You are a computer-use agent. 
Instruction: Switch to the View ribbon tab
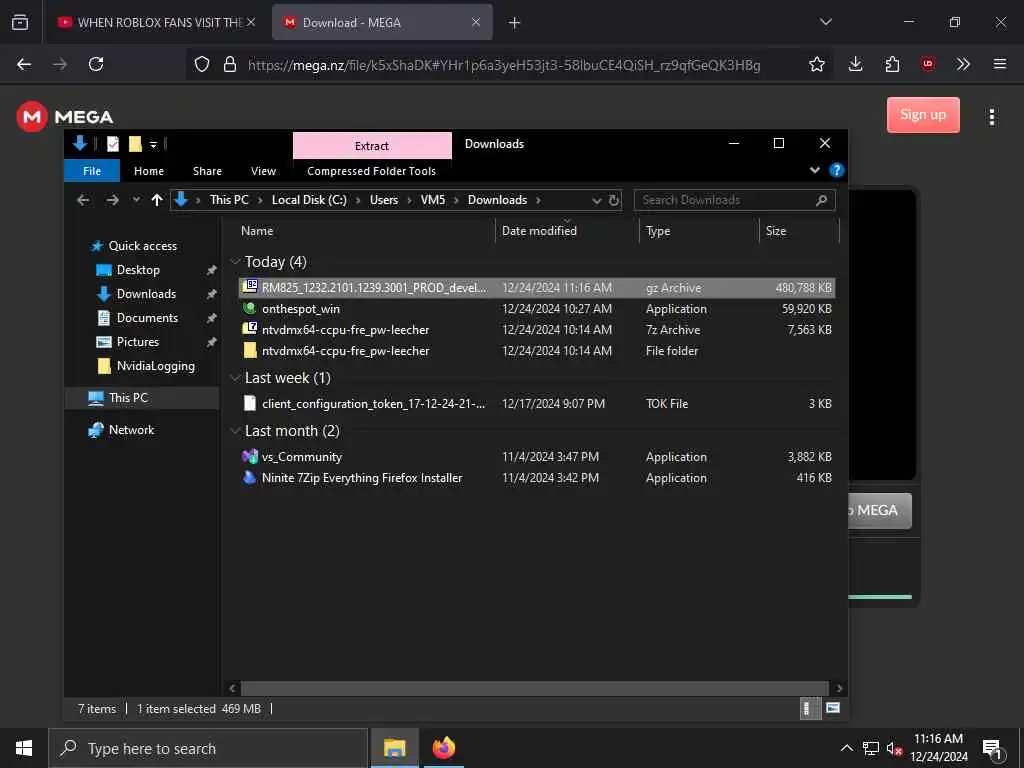click(263, 171)
